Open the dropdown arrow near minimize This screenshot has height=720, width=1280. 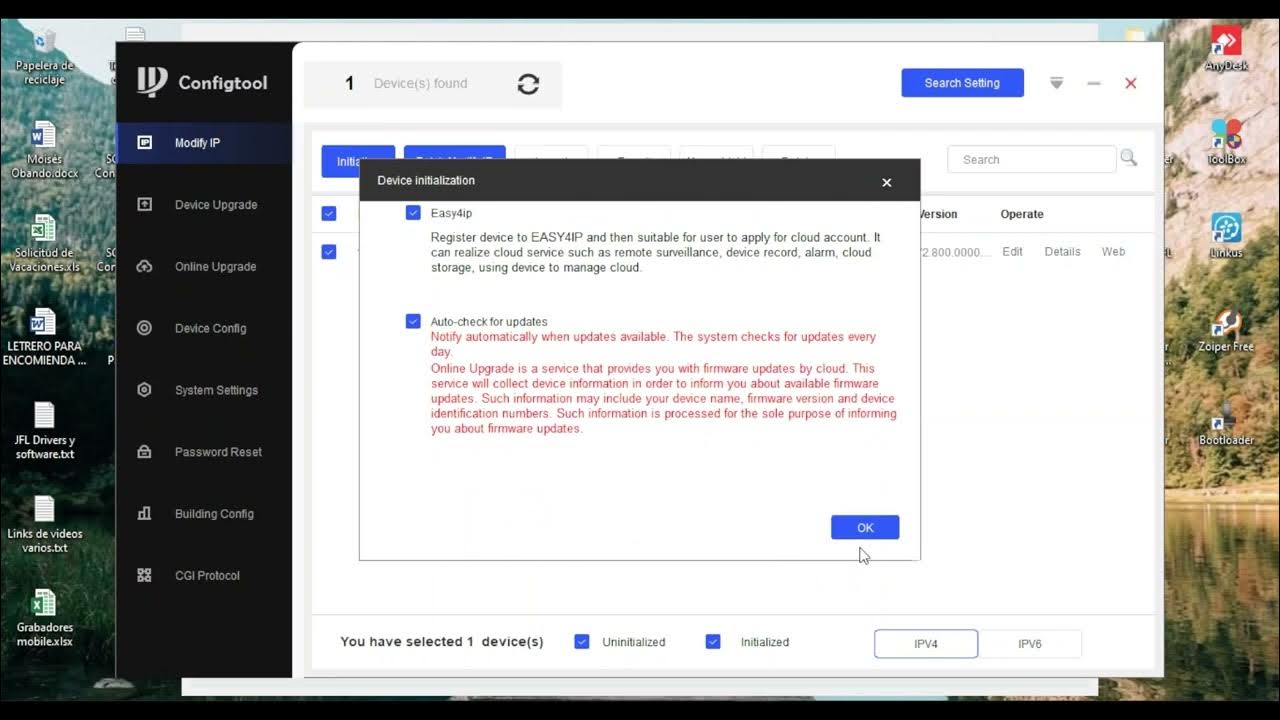click(x=1056, y=83)
